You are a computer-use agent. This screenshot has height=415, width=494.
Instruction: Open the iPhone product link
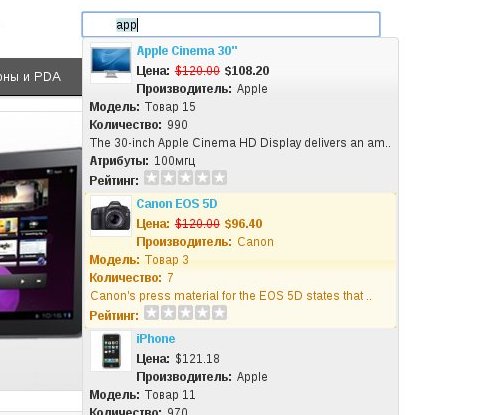coord(156,339)
